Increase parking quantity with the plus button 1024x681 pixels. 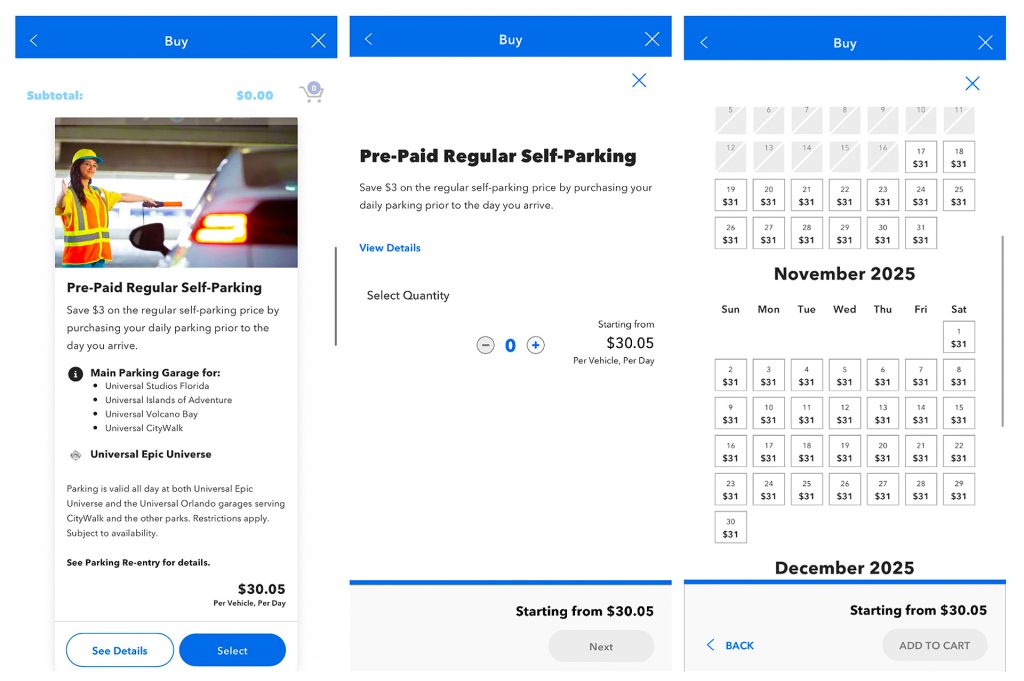pos(536,345)
